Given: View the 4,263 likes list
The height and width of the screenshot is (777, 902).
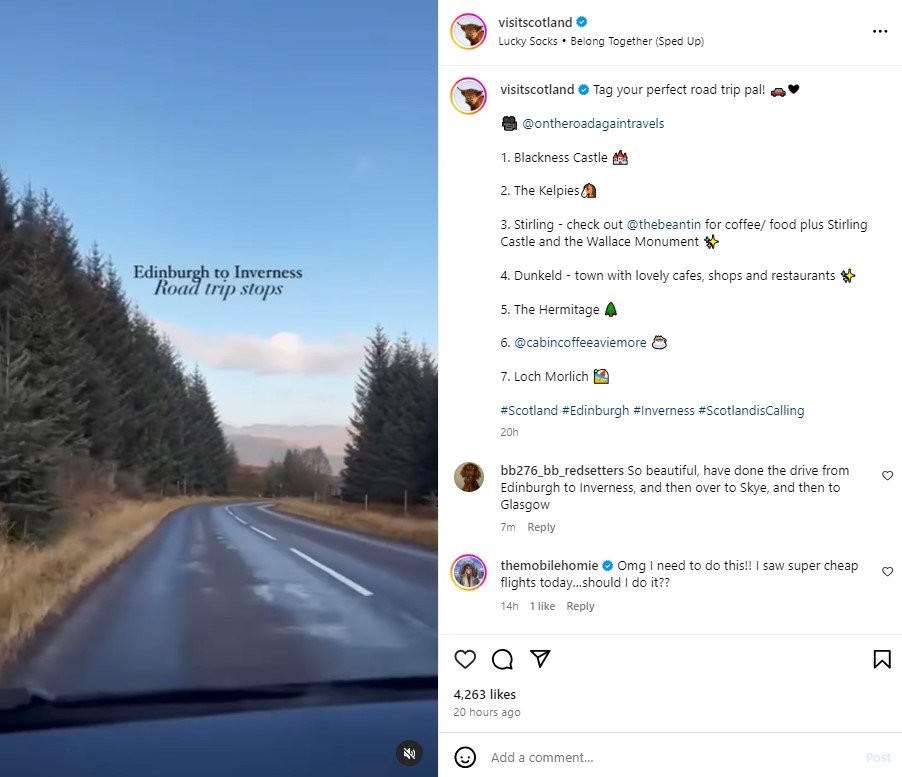Looking at the screenshot, I should point(484,695).
